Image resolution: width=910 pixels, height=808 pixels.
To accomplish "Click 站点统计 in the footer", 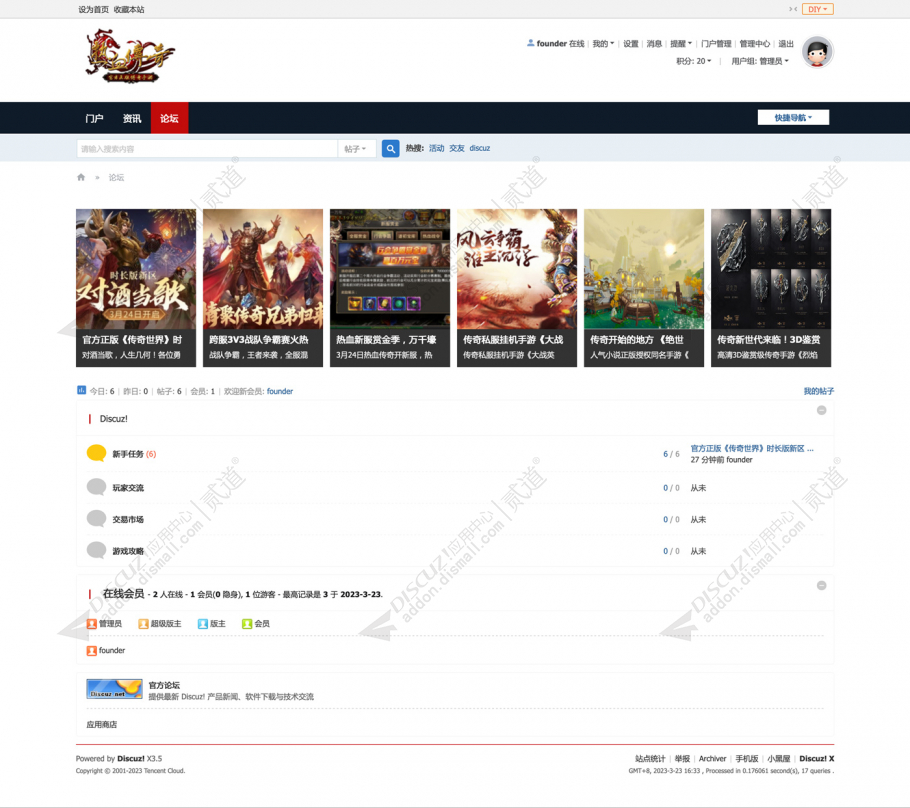I will [650, 758].
